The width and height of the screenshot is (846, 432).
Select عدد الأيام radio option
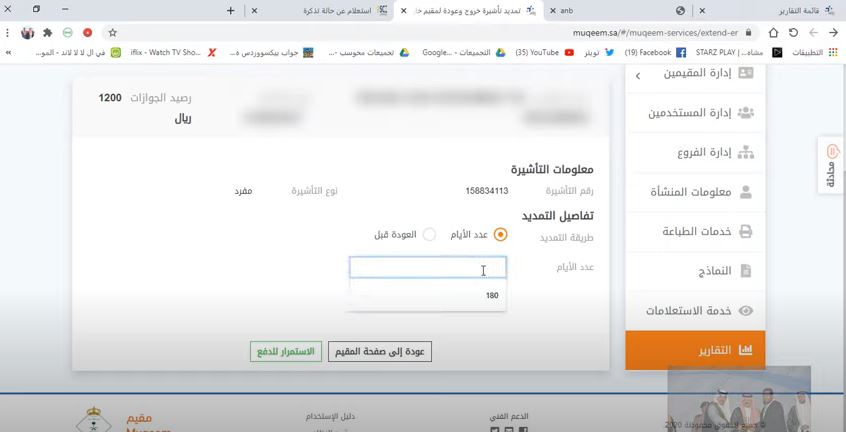click(x=500, y=235)
